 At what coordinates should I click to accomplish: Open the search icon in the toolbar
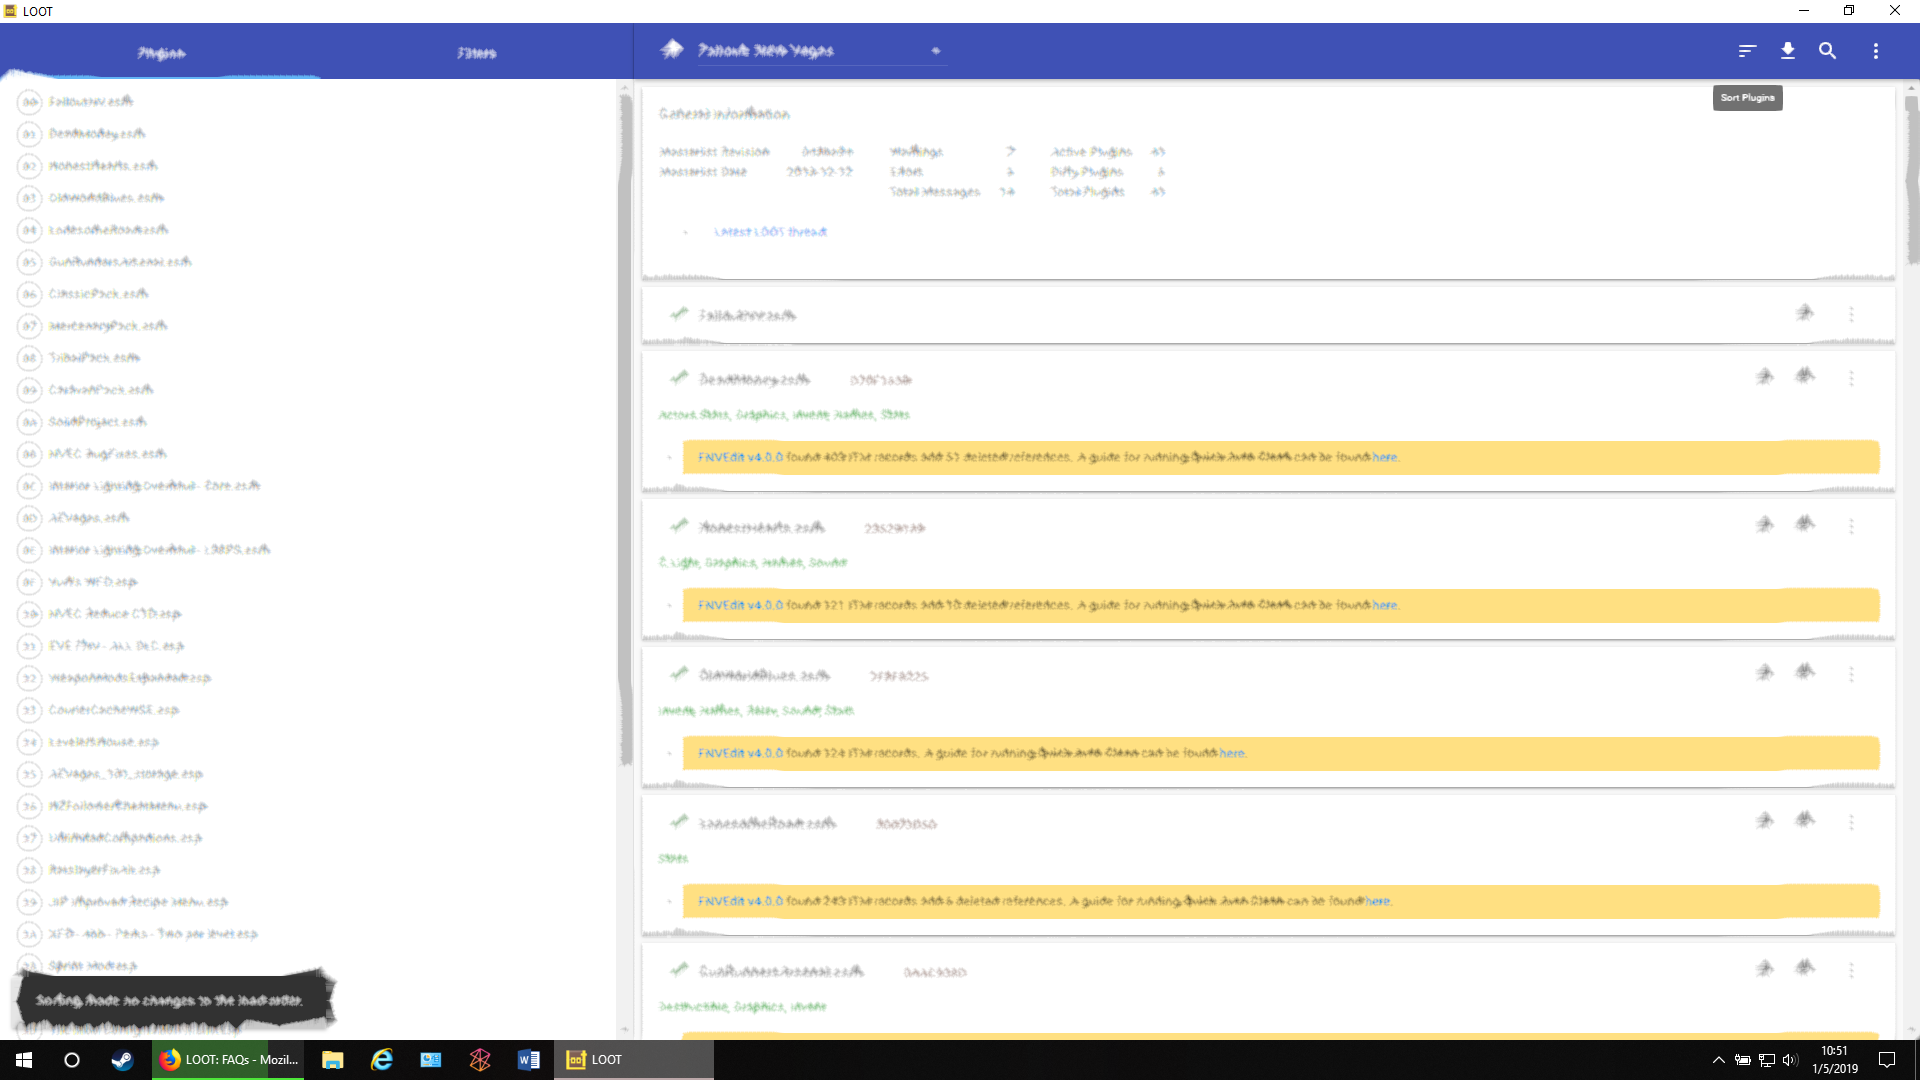(x=1827, y=51)
